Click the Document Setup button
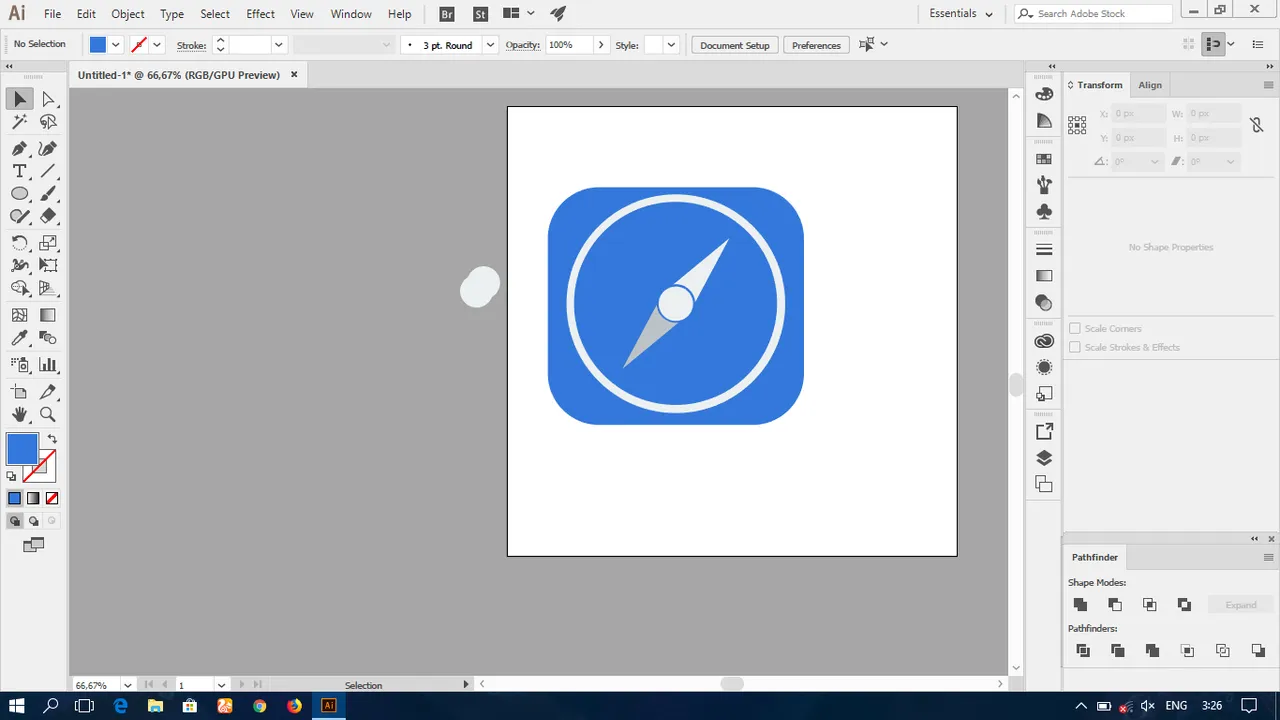This screenshot has width=1280, height=720. [x=735, y=45]
